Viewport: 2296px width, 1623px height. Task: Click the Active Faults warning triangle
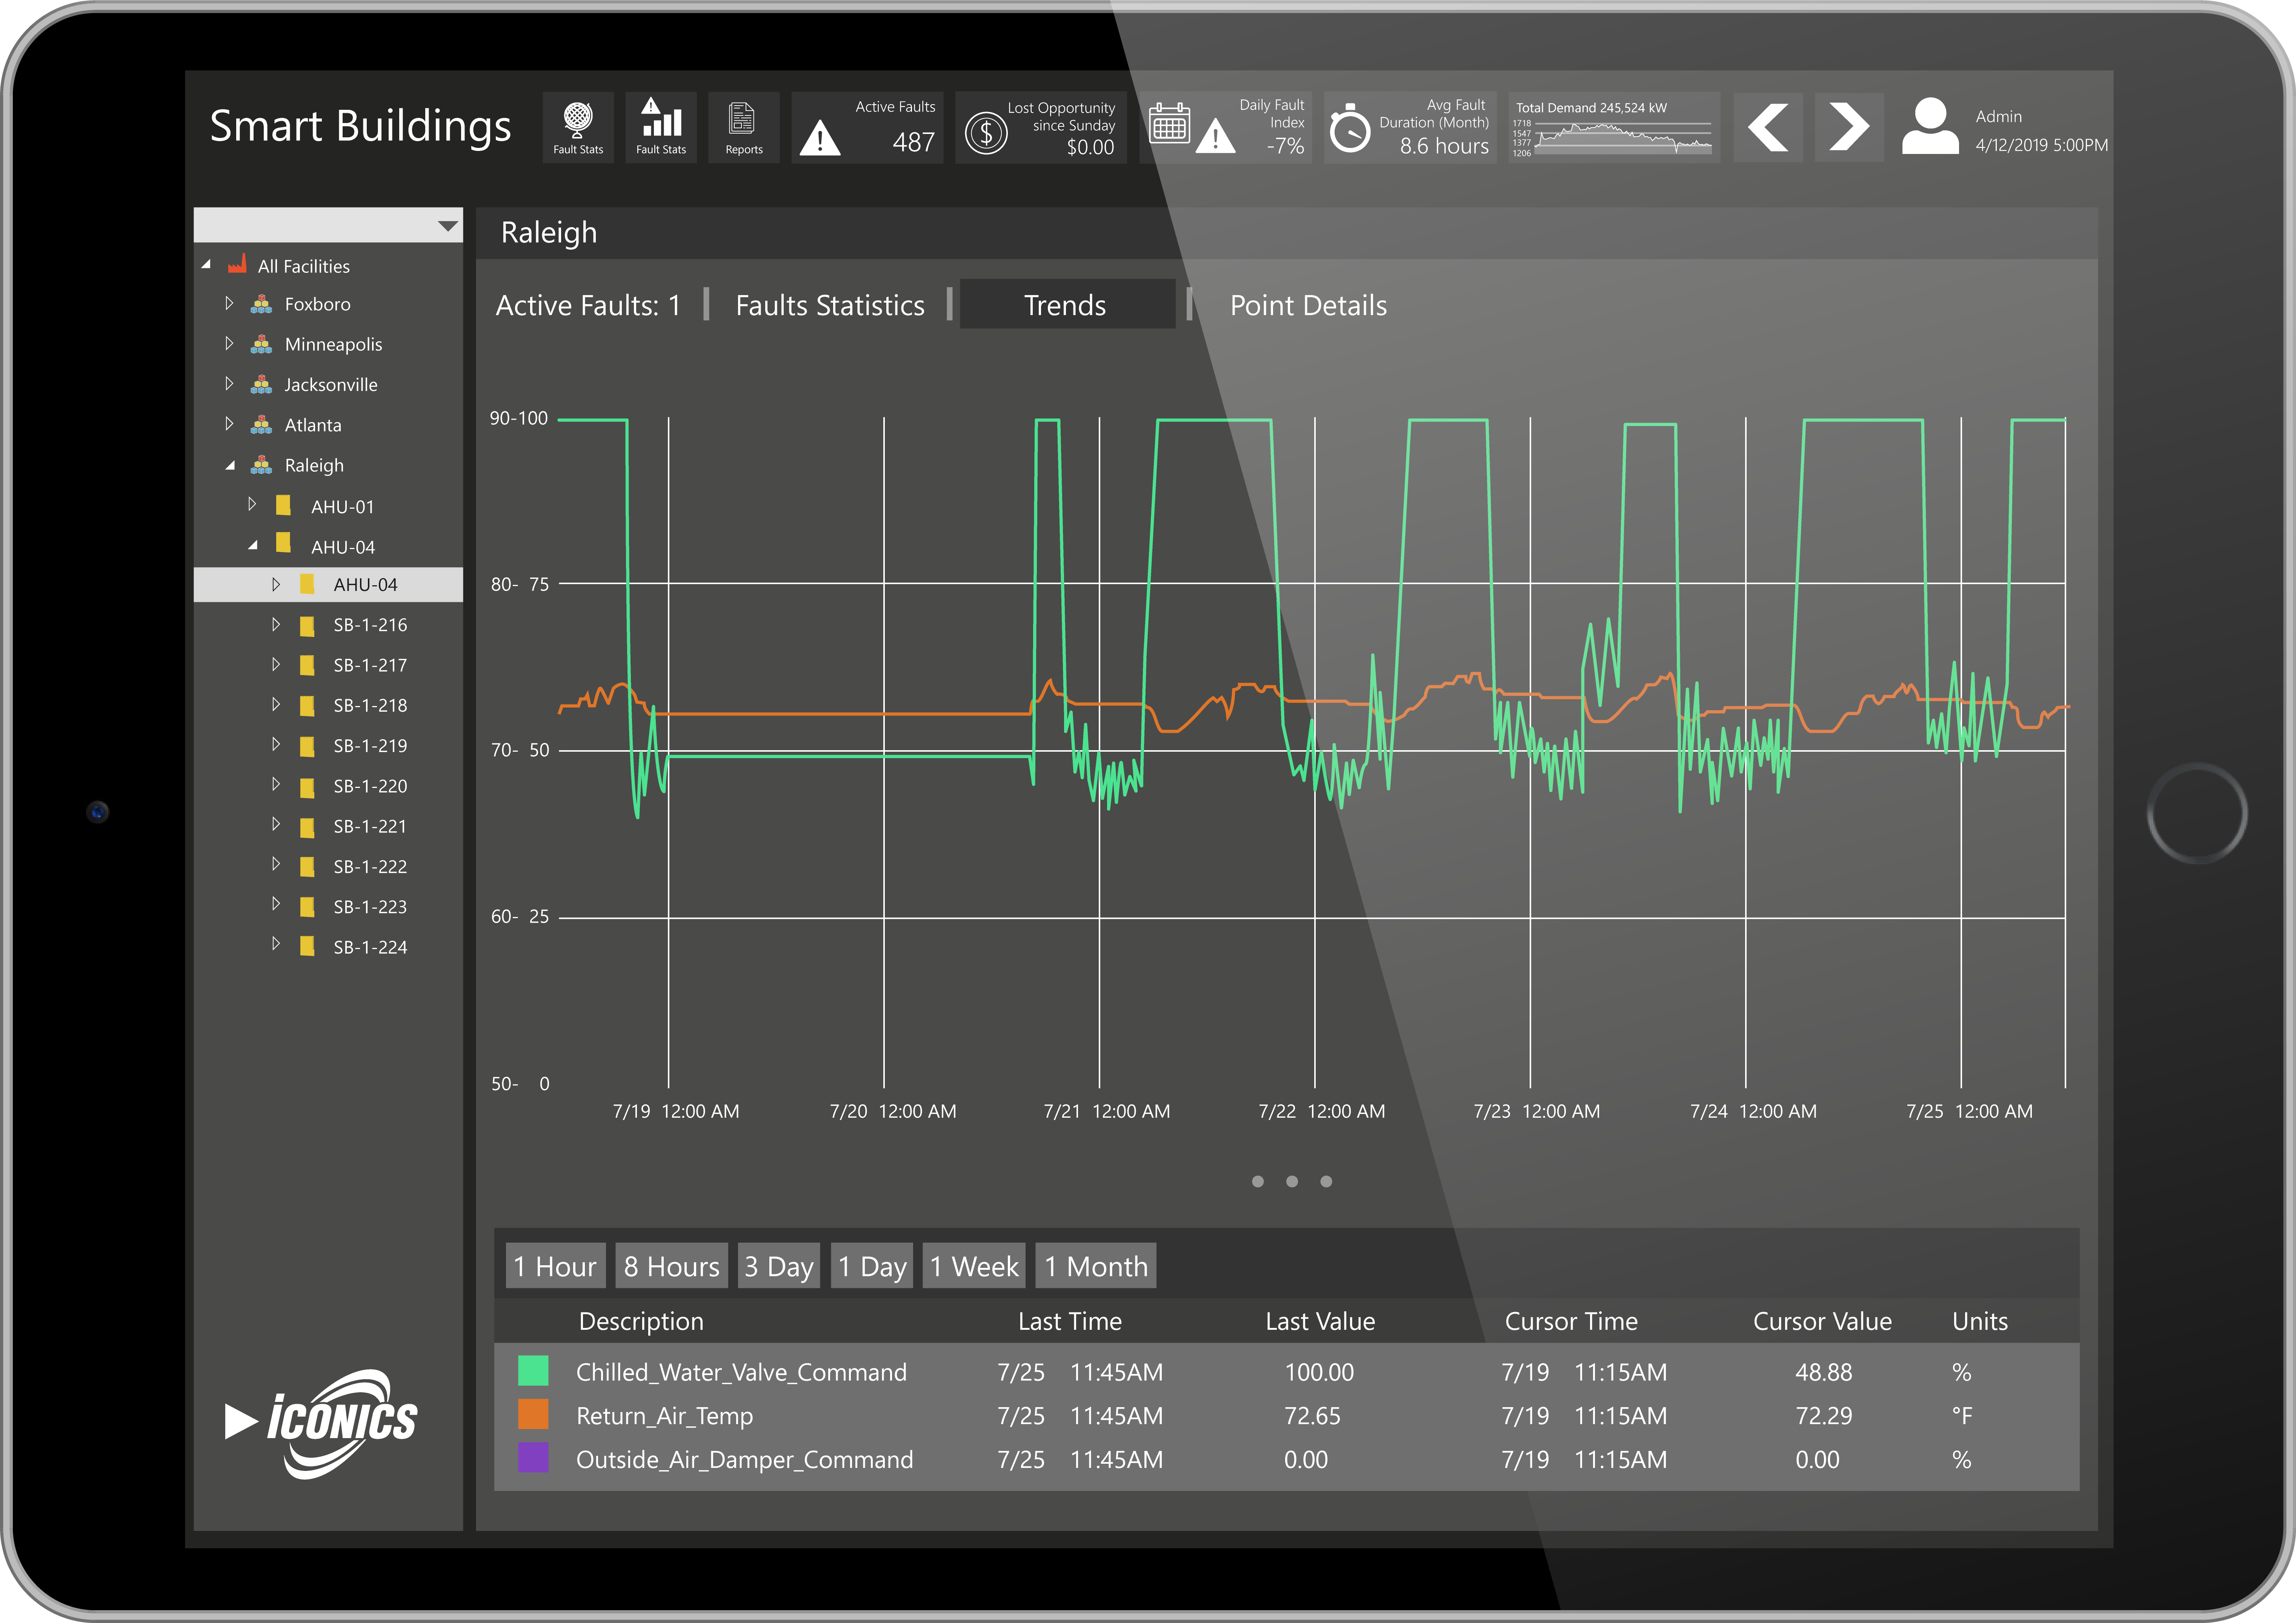pyautogui.click(x=820, y=138)
